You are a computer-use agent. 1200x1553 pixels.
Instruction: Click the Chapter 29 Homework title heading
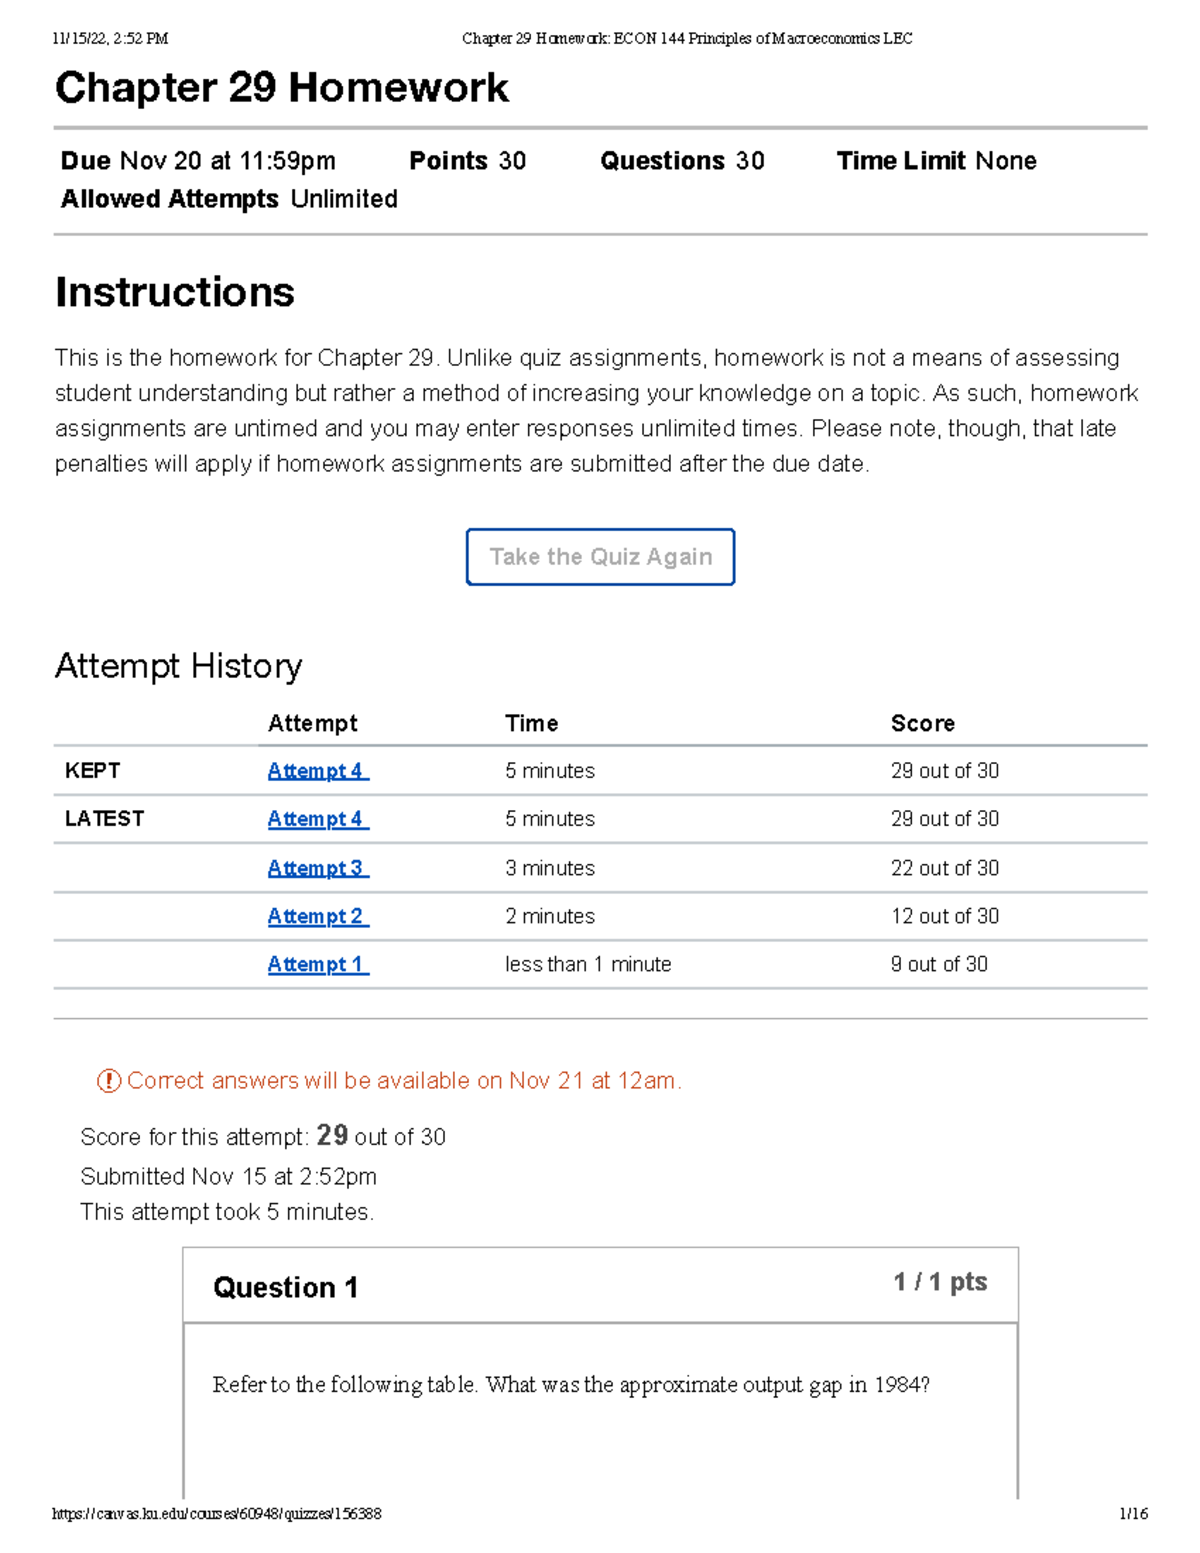282,88
